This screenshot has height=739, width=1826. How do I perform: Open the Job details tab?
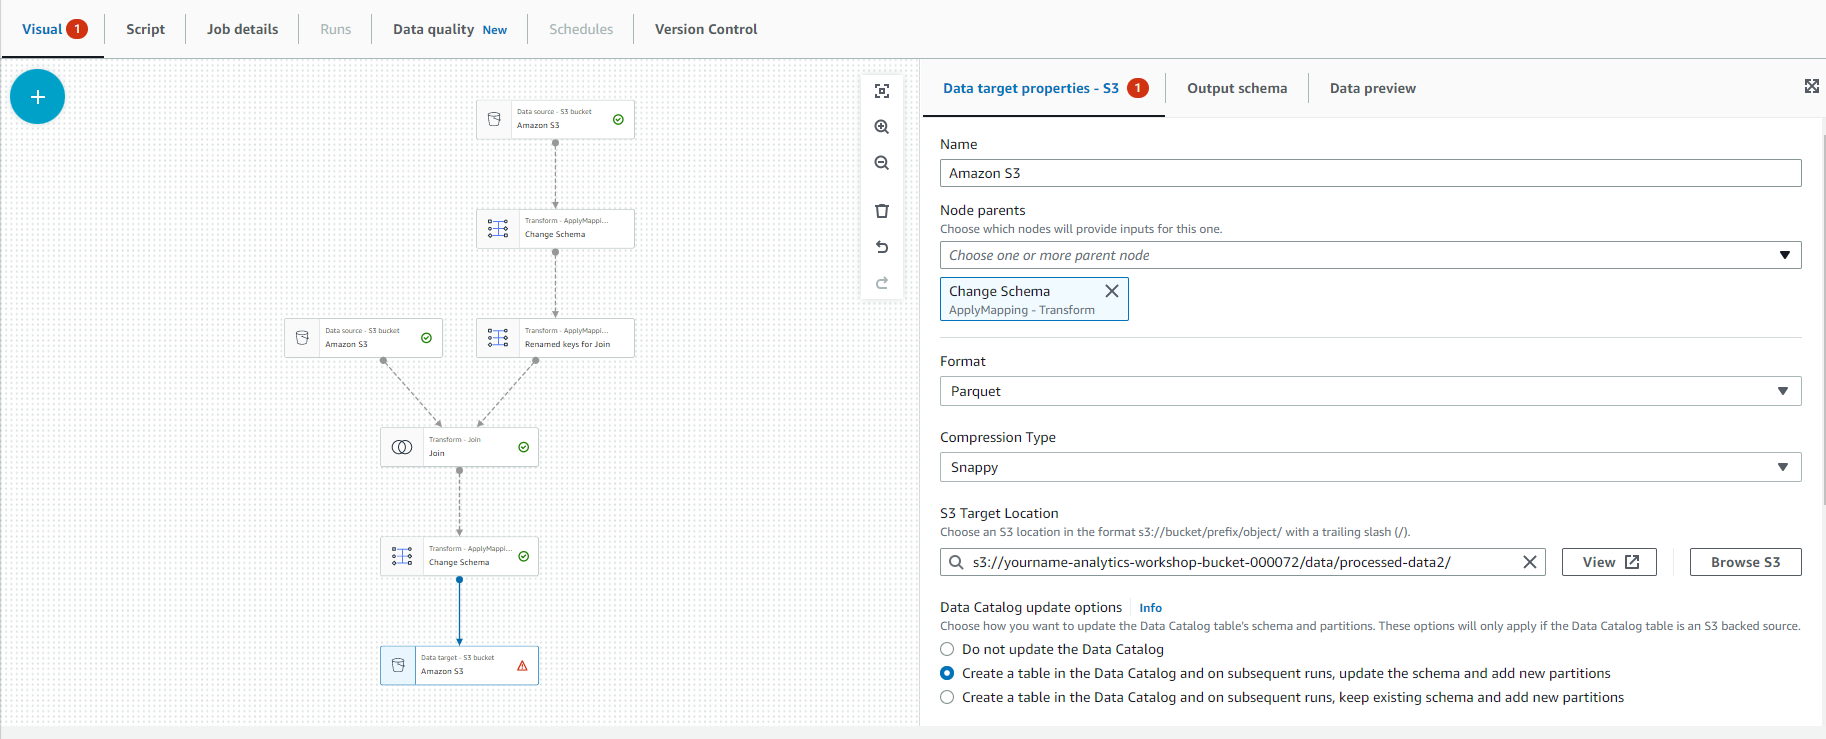pos(242,29)
